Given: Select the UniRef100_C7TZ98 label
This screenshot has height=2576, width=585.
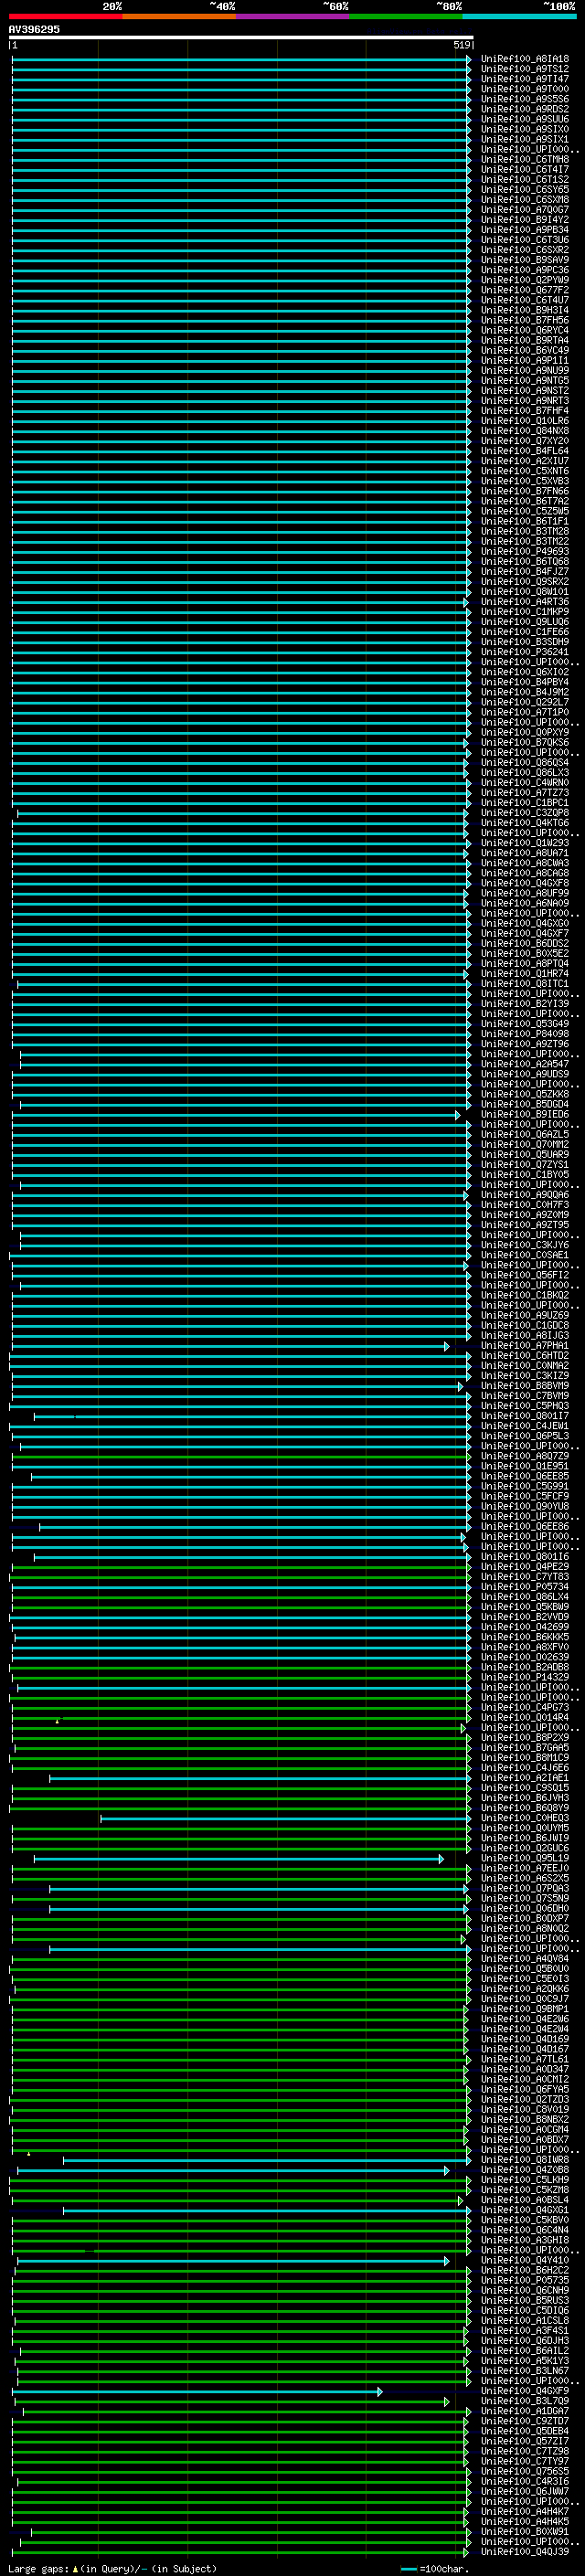Looking at the screenshot, I should (524, 2451).
